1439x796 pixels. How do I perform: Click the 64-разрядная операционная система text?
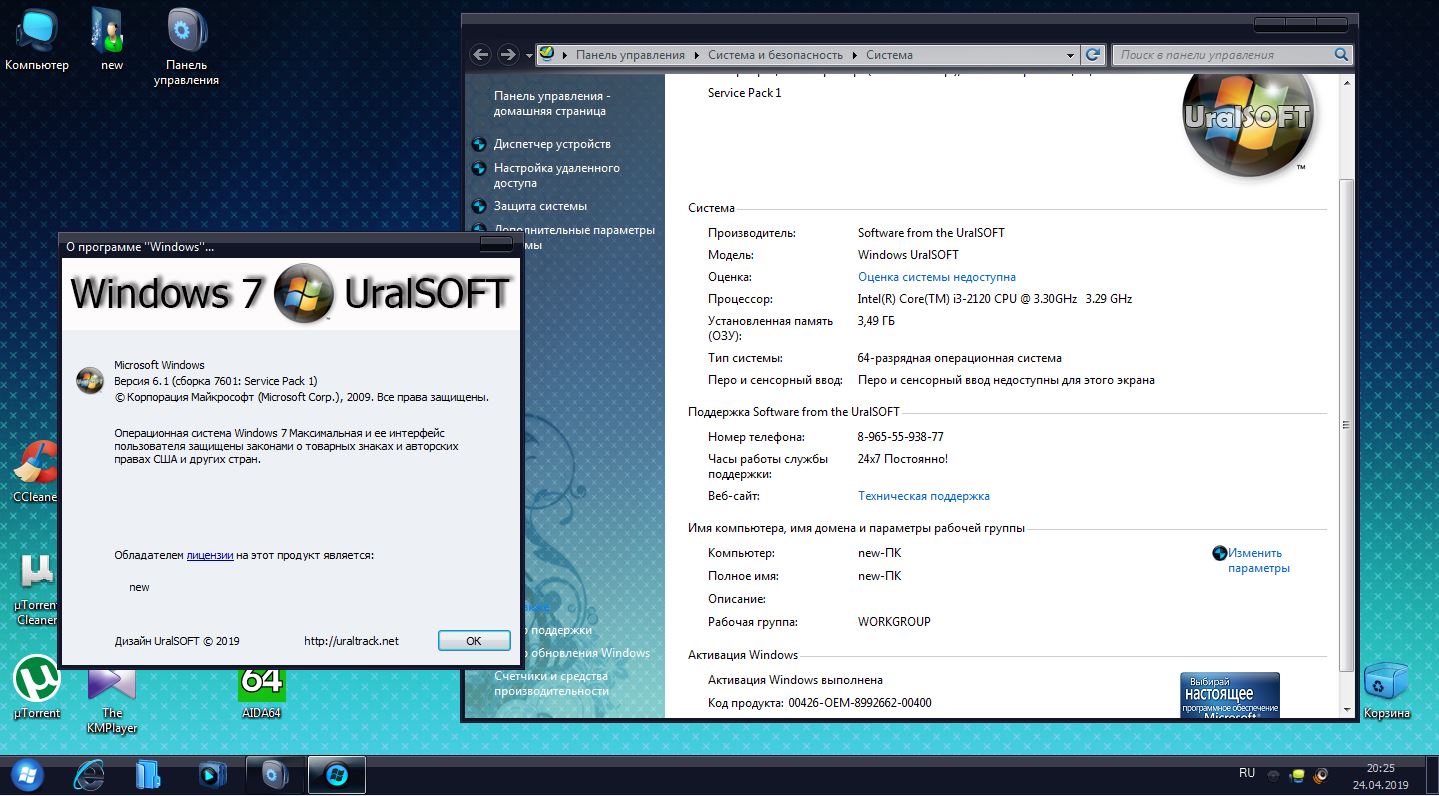click(x=960, y=358)
